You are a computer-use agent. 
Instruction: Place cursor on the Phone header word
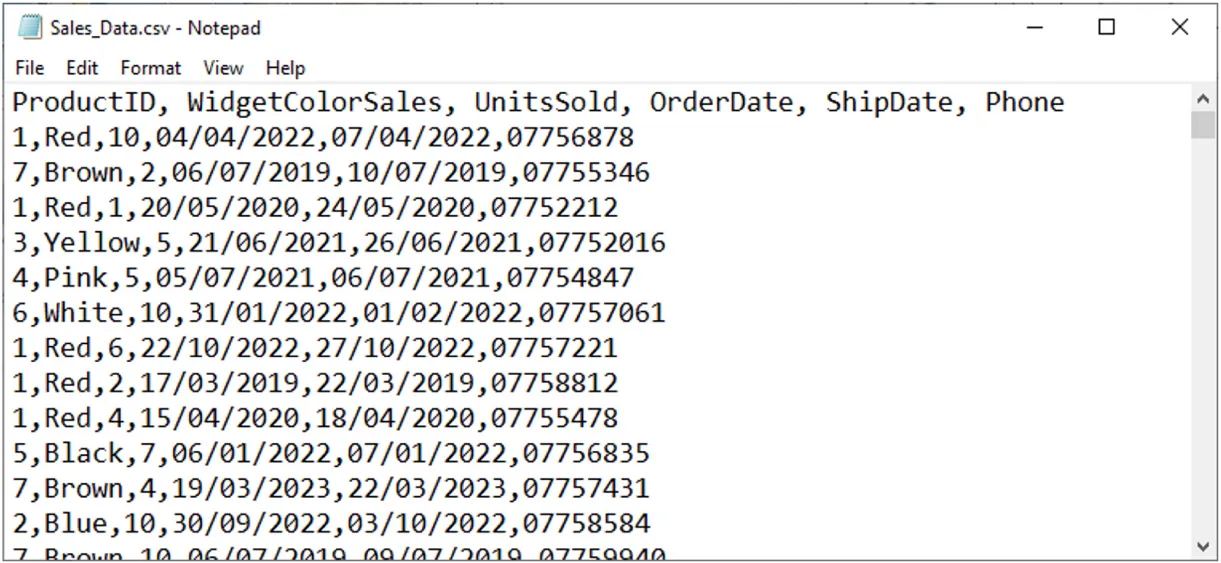coord(1025,102)
